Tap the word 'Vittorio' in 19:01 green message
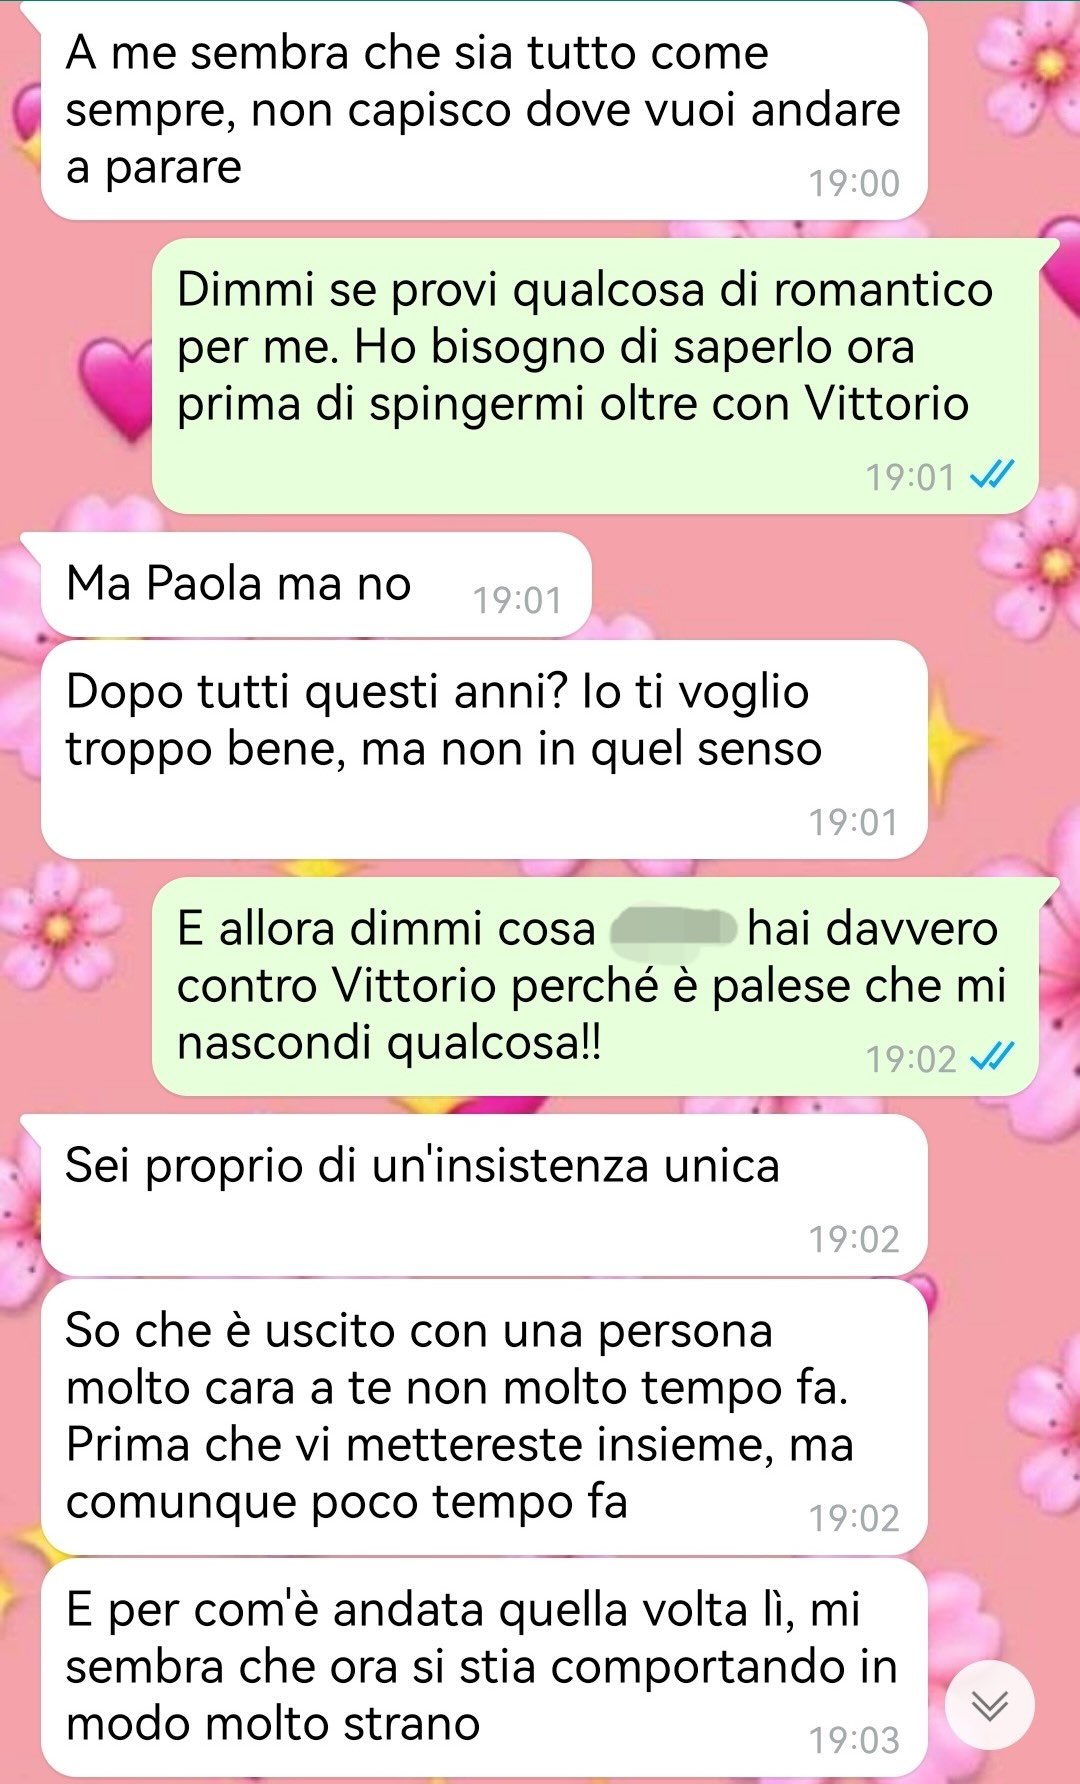Image resolution: width=1080 pixels, height=1784 pixels. pyautogui.click(x=888, y=404)
